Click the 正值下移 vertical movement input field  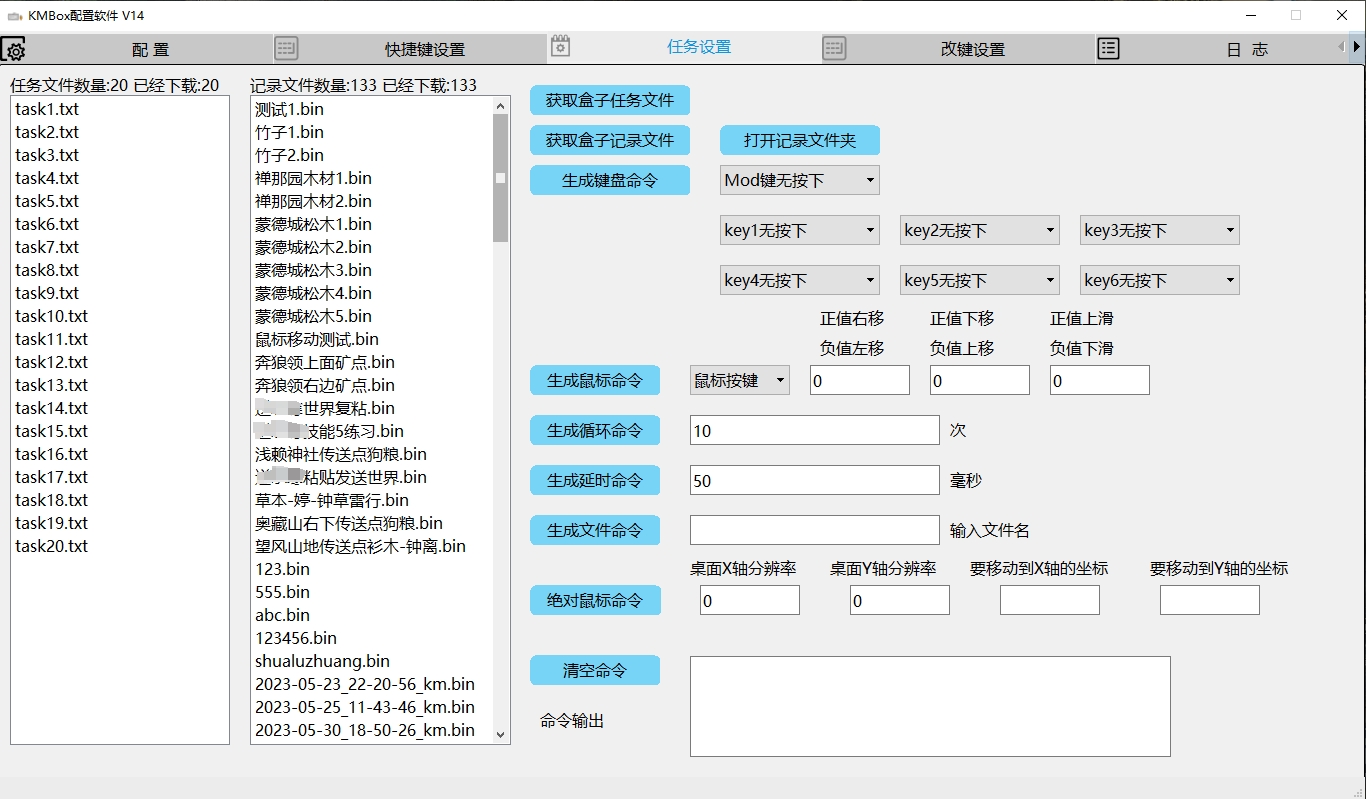click(x=980, y=380)
